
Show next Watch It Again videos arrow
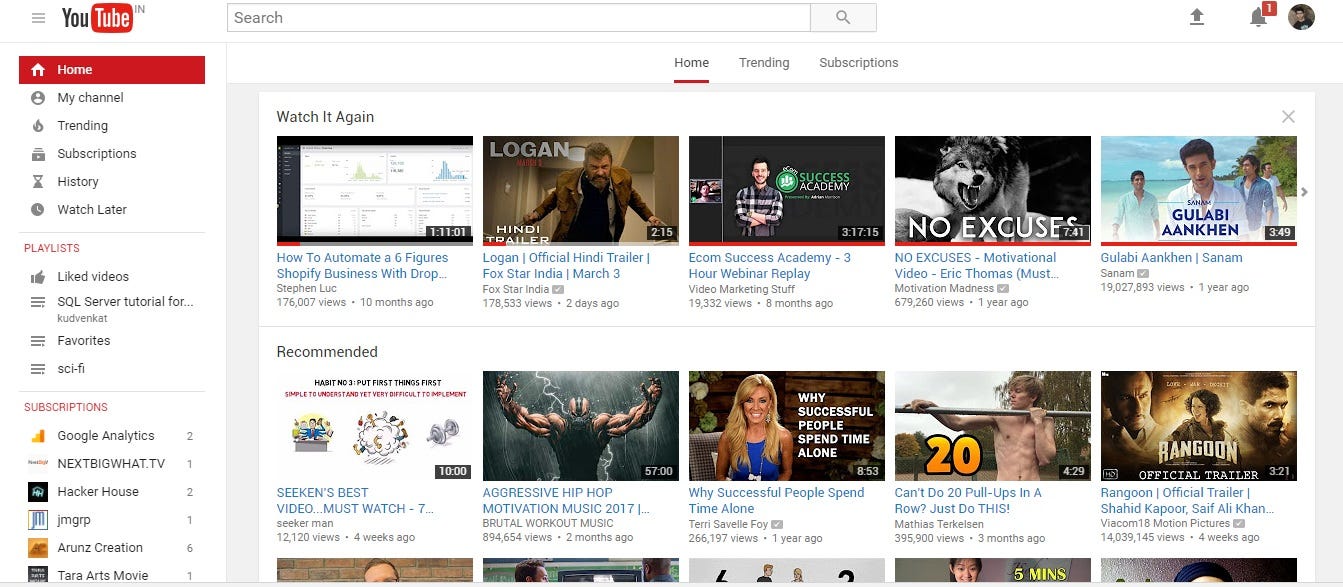[1304, 192]
